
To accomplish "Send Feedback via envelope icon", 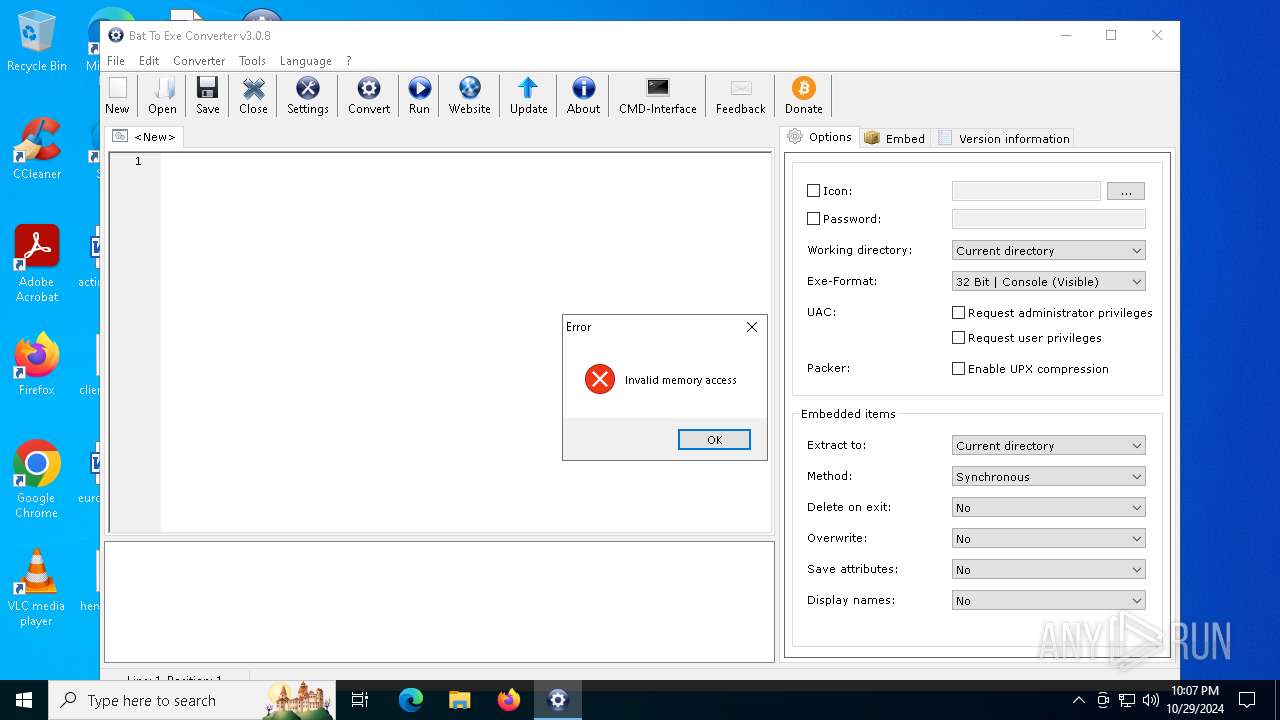I will (740, 96).
